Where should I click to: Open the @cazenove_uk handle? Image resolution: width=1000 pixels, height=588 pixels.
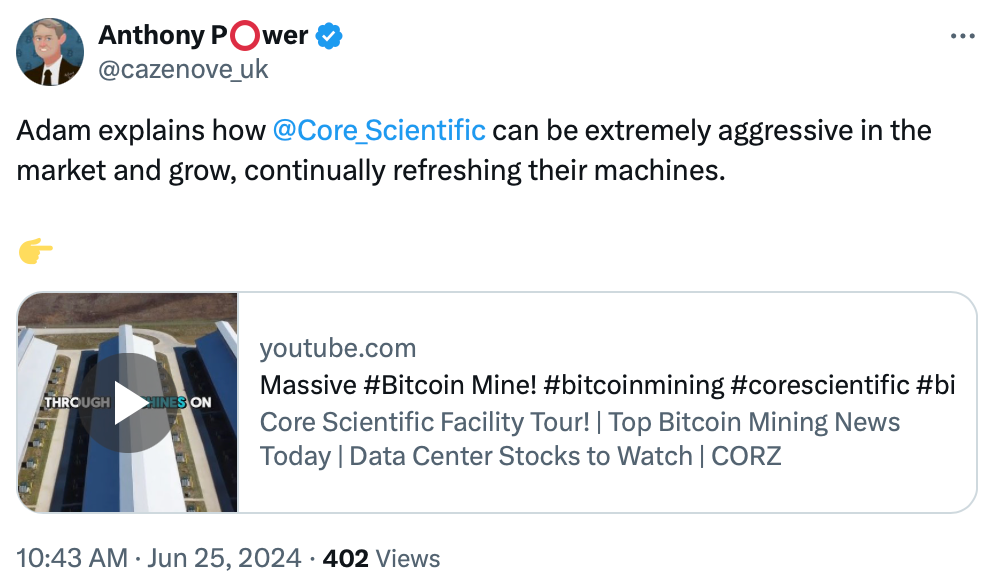pos(183,70)
